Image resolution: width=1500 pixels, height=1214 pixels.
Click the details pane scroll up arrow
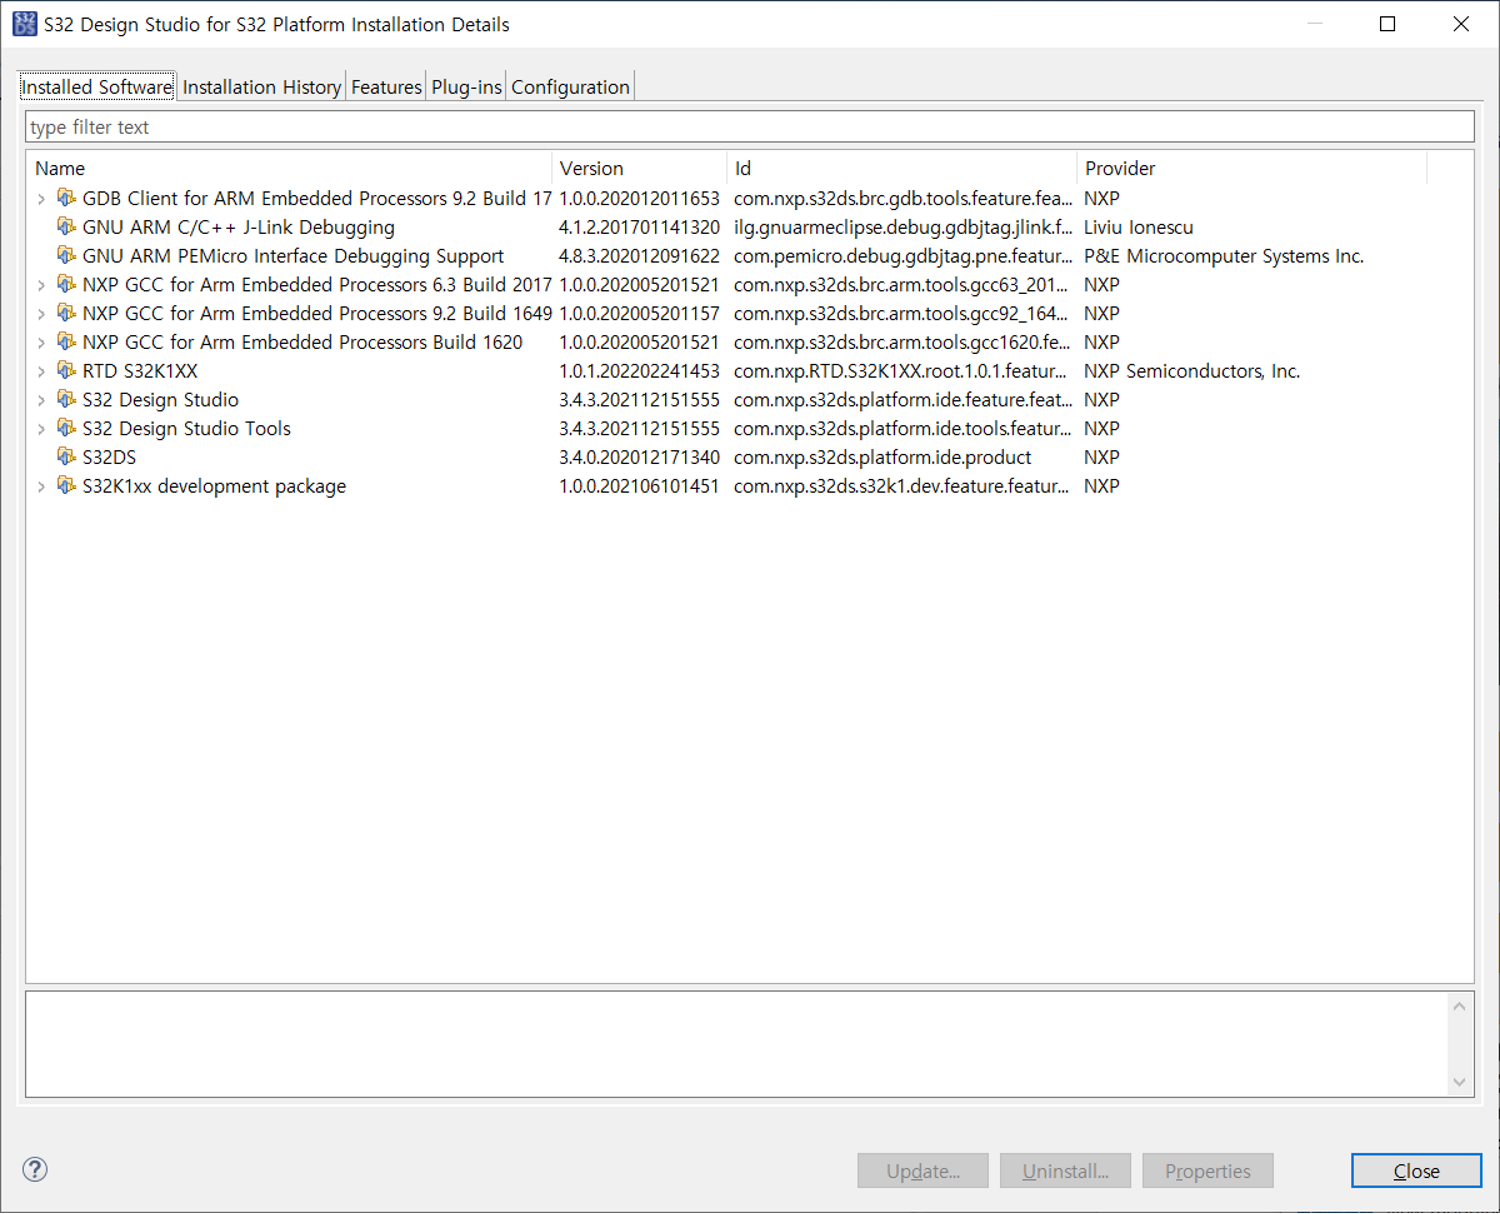(x=1459, y=1006)
